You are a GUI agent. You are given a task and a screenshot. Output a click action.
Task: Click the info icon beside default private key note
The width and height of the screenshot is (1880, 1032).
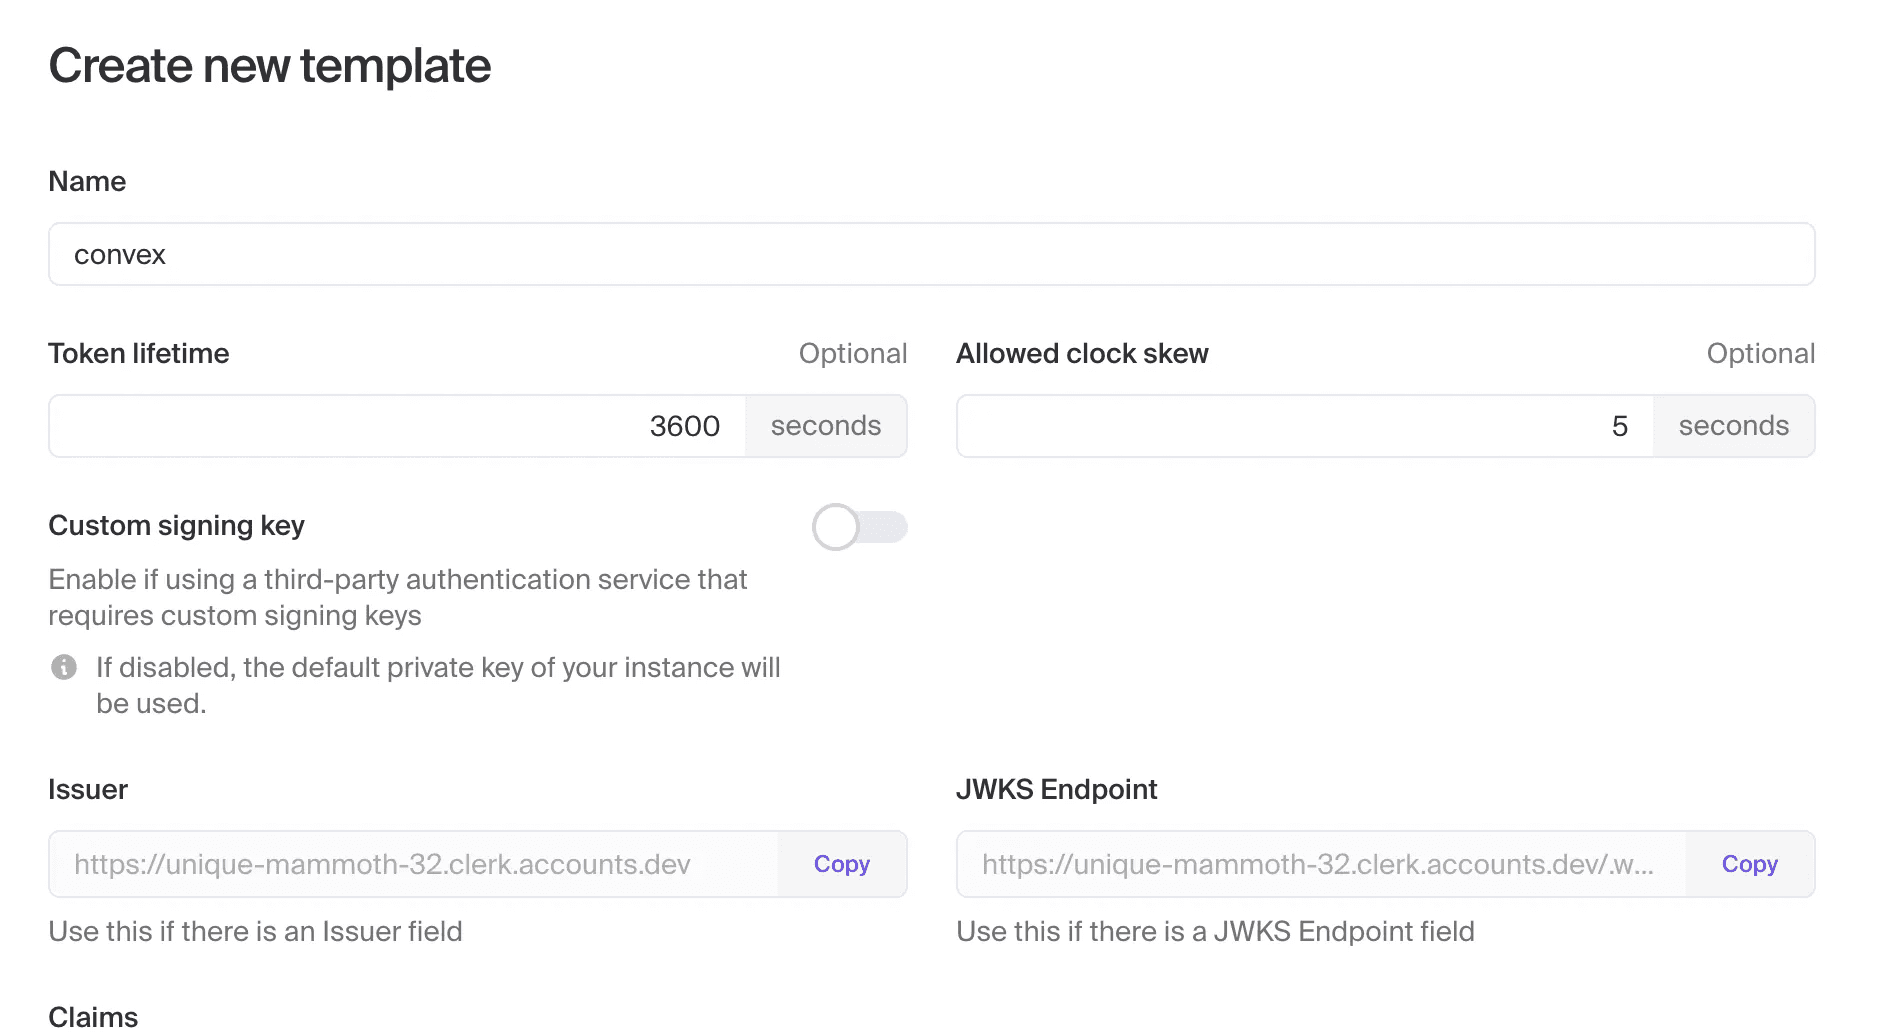[x=64, y=667]
